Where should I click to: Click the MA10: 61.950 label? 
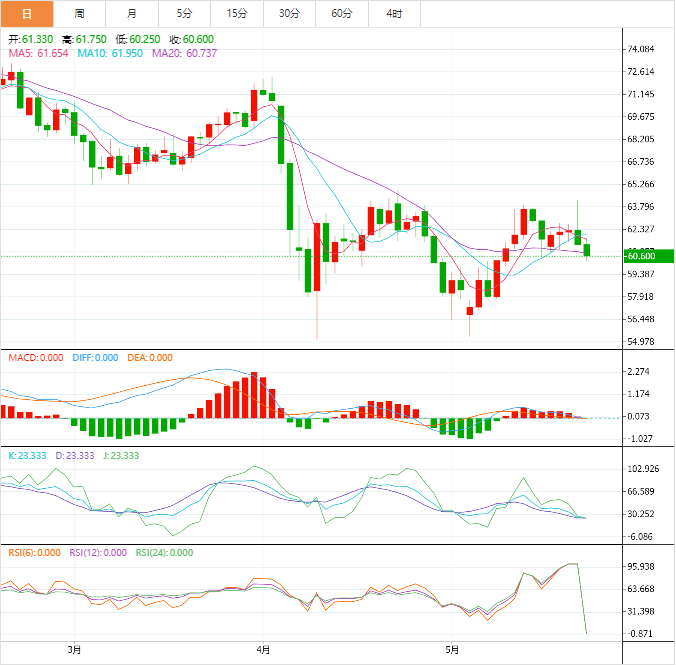110,53
